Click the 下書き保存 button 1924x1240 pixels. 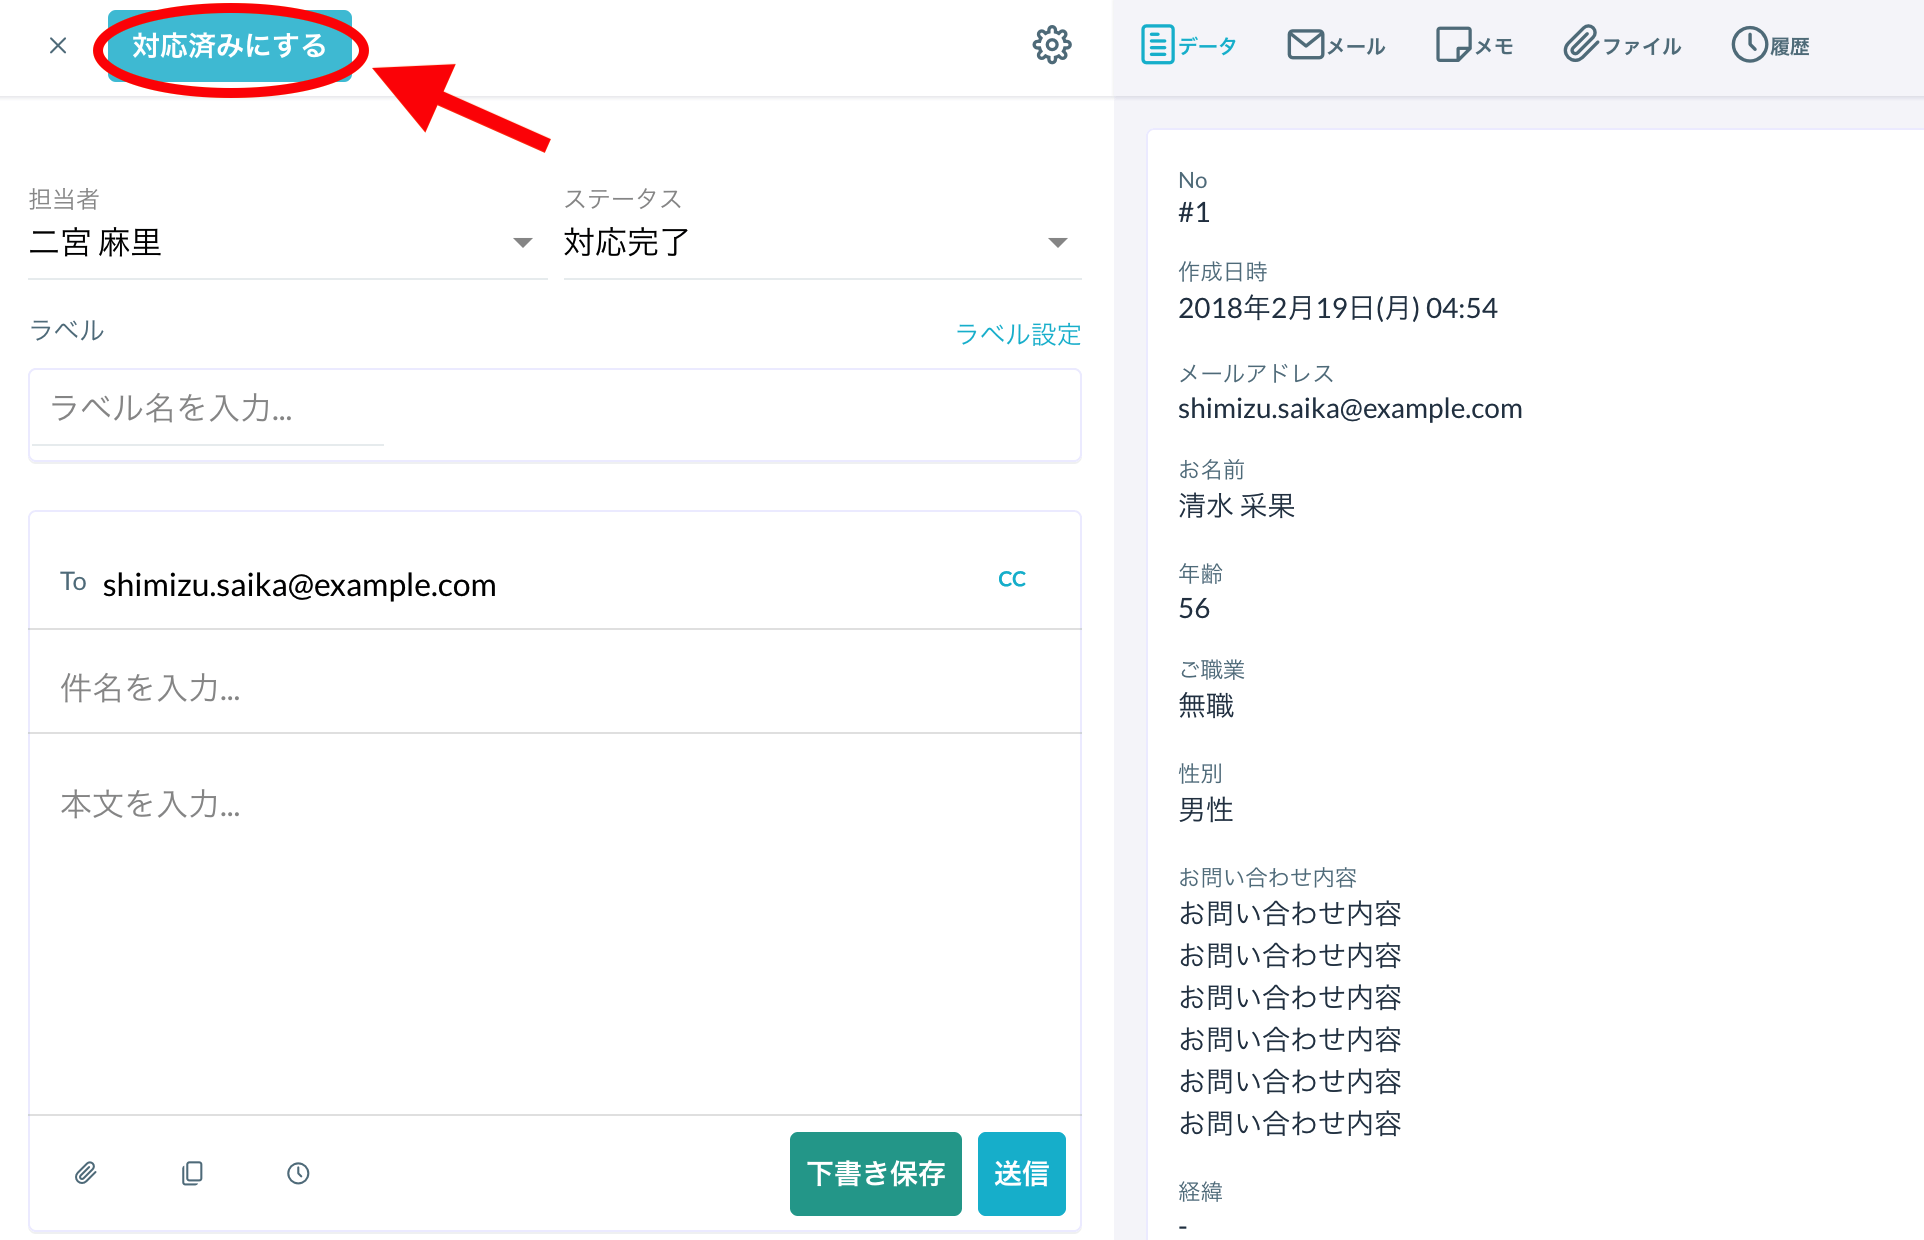(875, 1173)
